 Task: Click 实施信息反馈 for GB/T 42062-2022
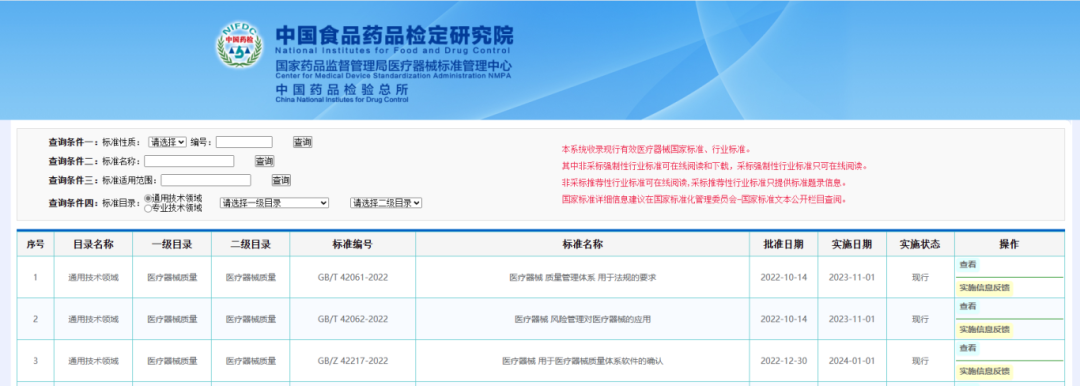[x=984, y=329]
